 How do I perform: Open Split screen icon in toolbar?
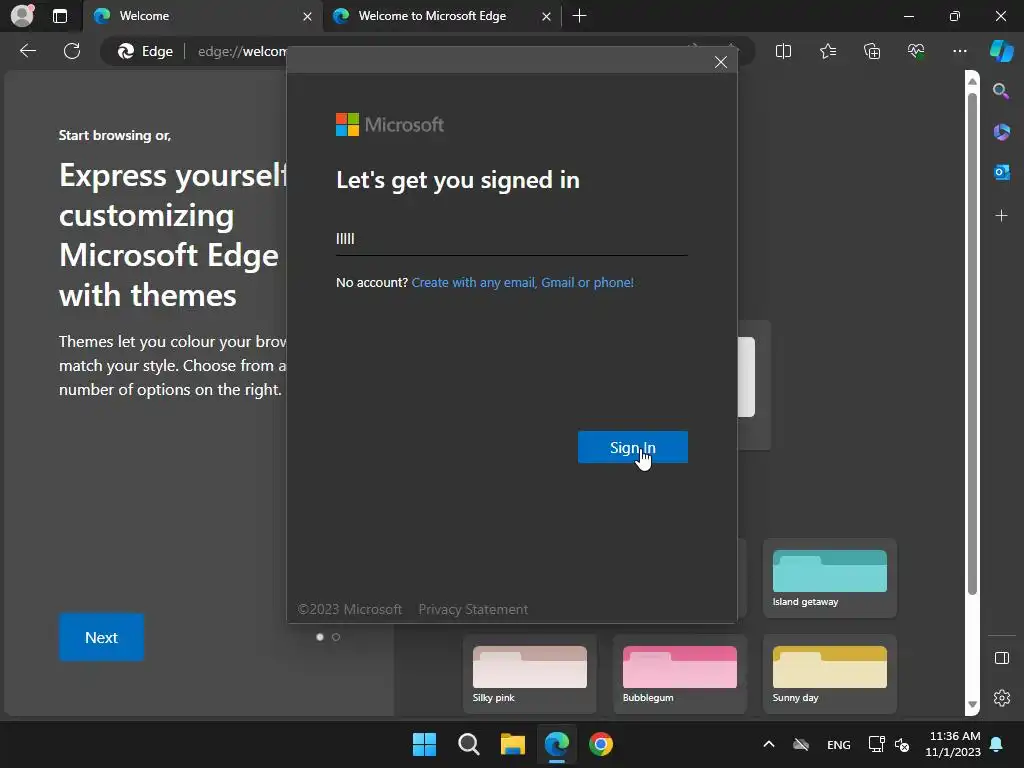[x=783, y=51]
